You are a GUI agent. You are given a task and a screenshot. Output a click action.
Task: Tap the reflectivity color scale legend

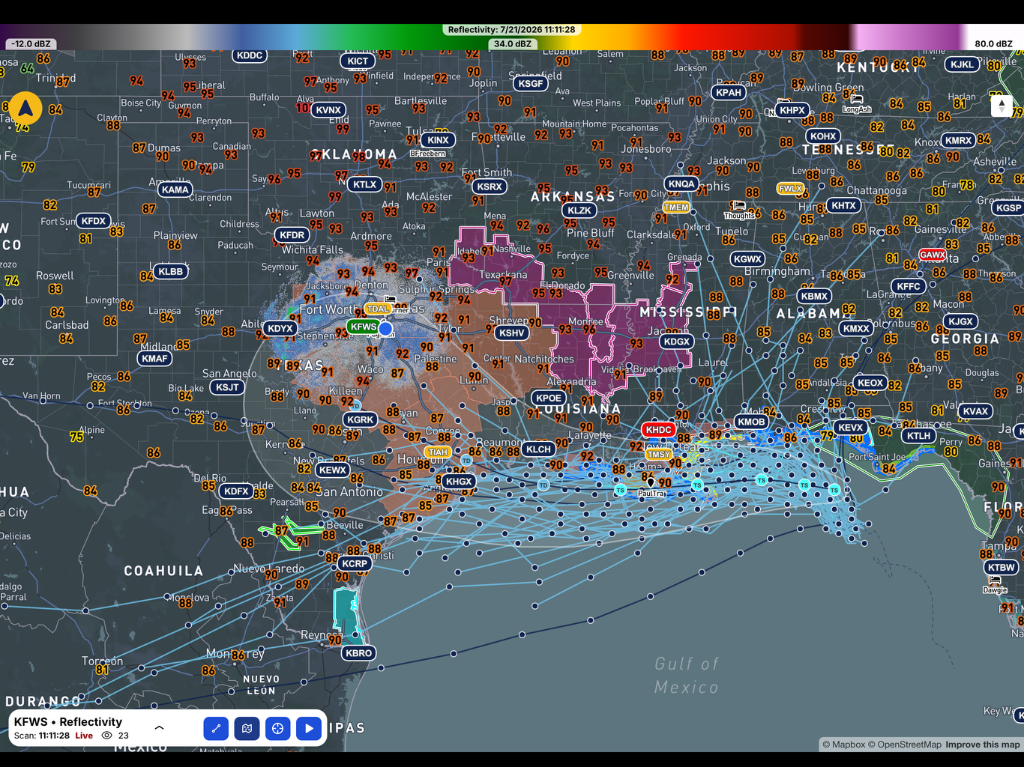point(512,37)
